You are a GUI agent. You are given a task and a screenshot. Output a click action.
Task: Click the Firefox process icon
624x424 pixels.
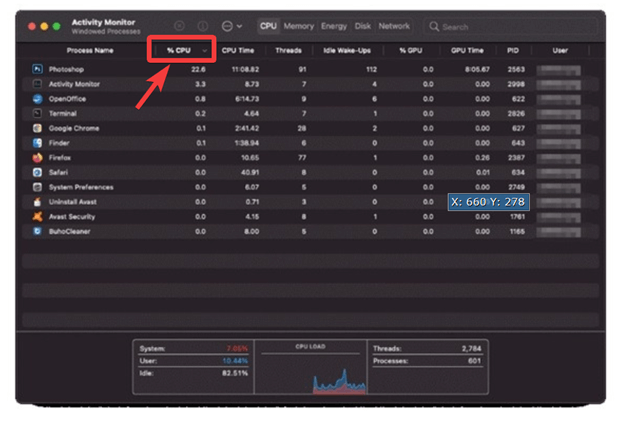pos(37,158)
